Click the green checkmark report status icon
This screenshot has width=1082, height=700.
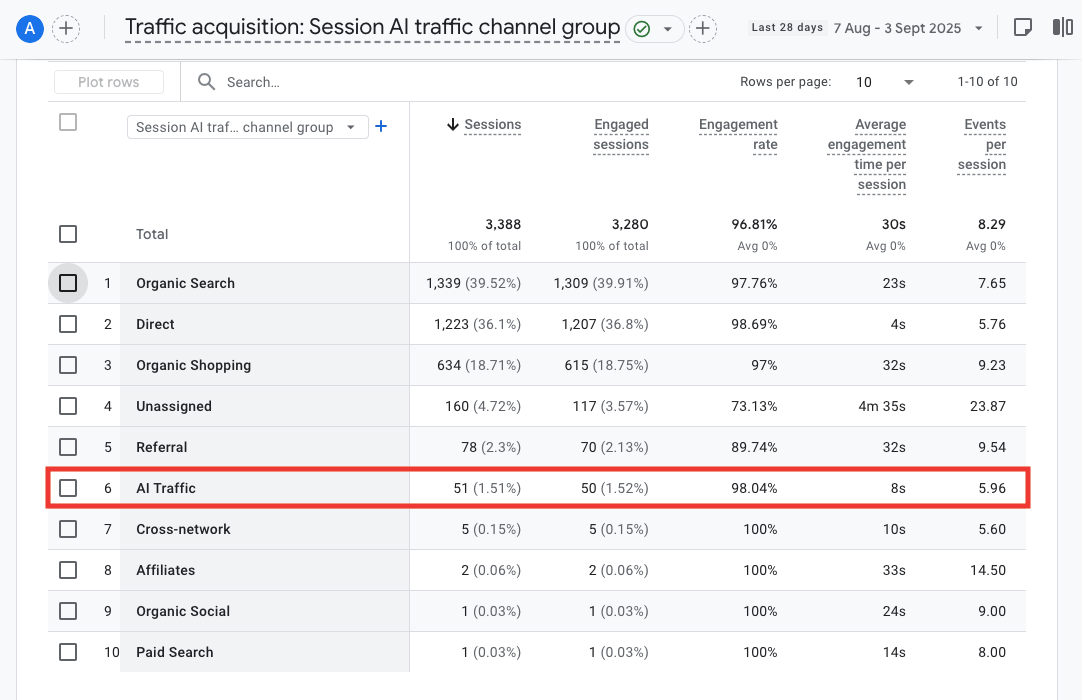point(643,28)
